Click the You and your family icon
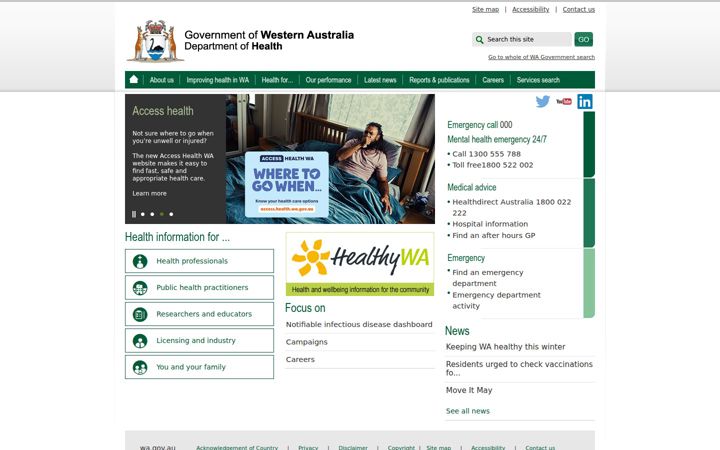720x450 pixels. [x=140, y=368]
